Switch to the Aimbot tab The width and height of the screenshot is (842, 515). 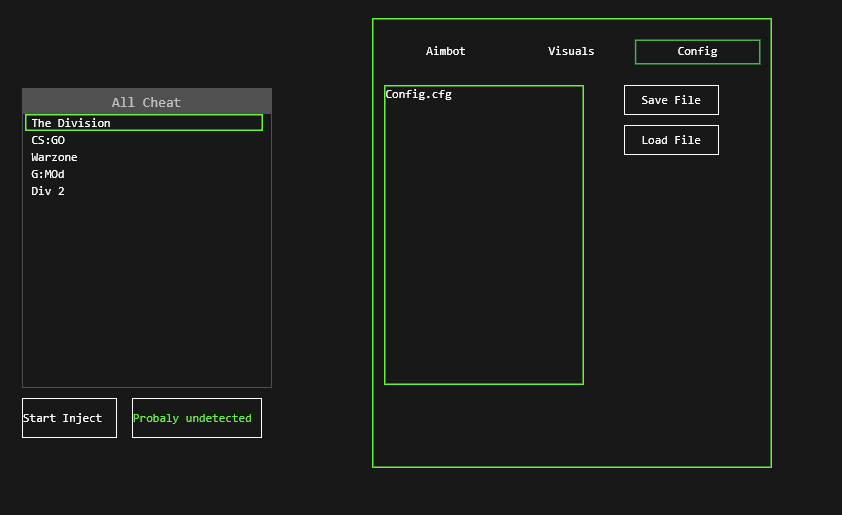445,51
